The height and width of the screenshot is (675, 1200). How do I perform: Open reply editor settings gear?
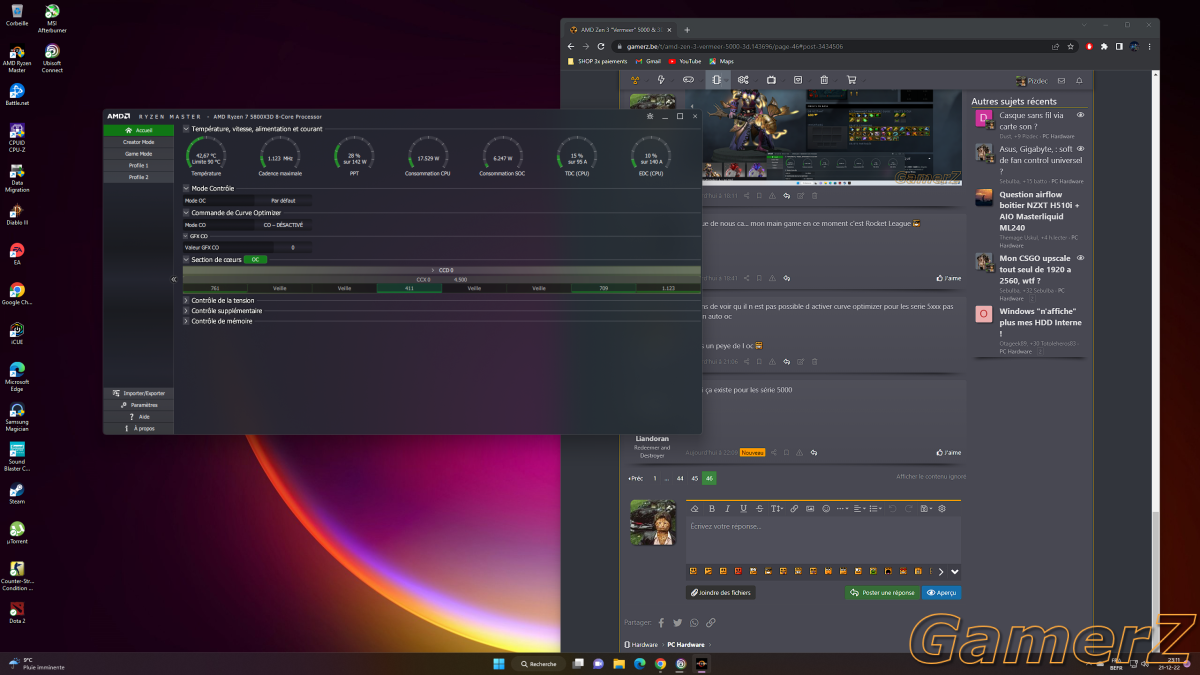(x=942, y=509)
